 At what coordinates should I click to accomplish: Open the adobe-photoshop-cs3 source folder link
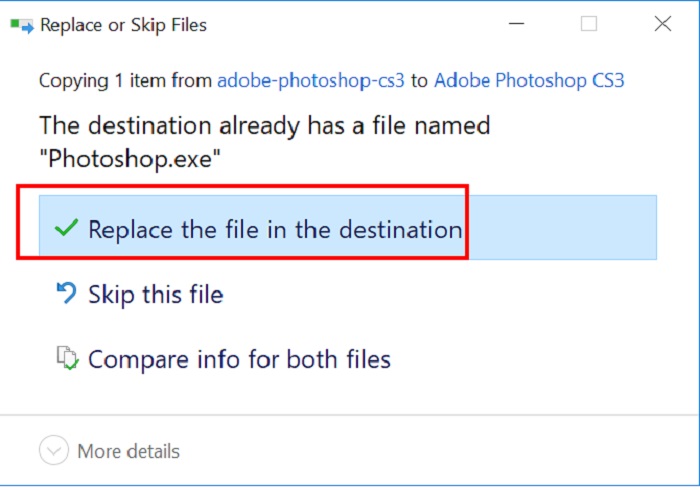click(311, 81)
